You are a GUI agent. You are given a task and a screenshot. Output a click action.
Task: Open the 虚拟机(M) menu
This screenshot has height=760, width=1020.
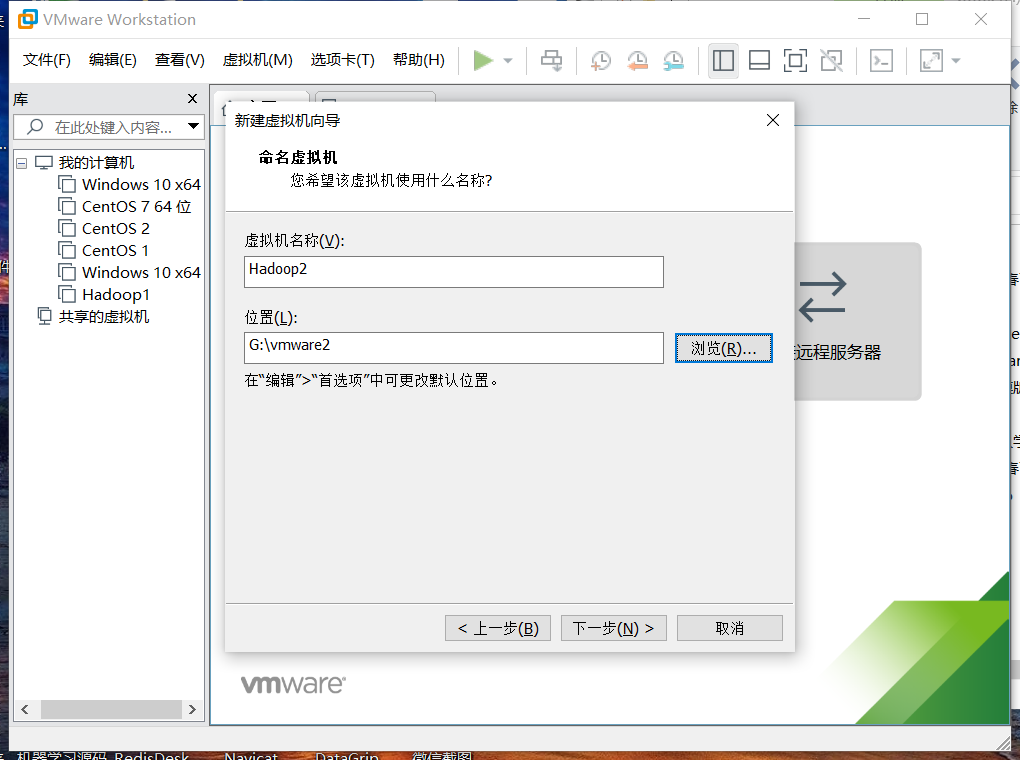point(258,60)
